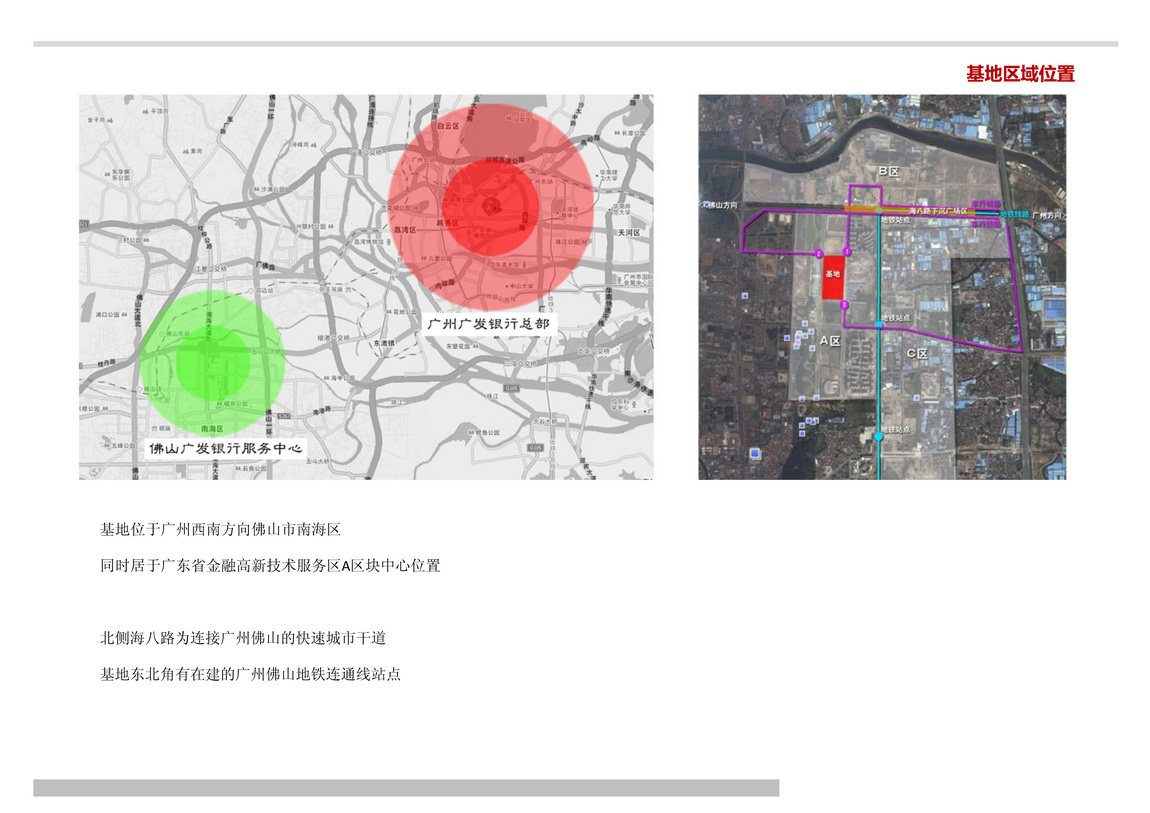Select the line 同时居于广东省金融高新技术服务区A区块中心位置
Viewport: 1150px width, 813px height.
tap(270, 565)
